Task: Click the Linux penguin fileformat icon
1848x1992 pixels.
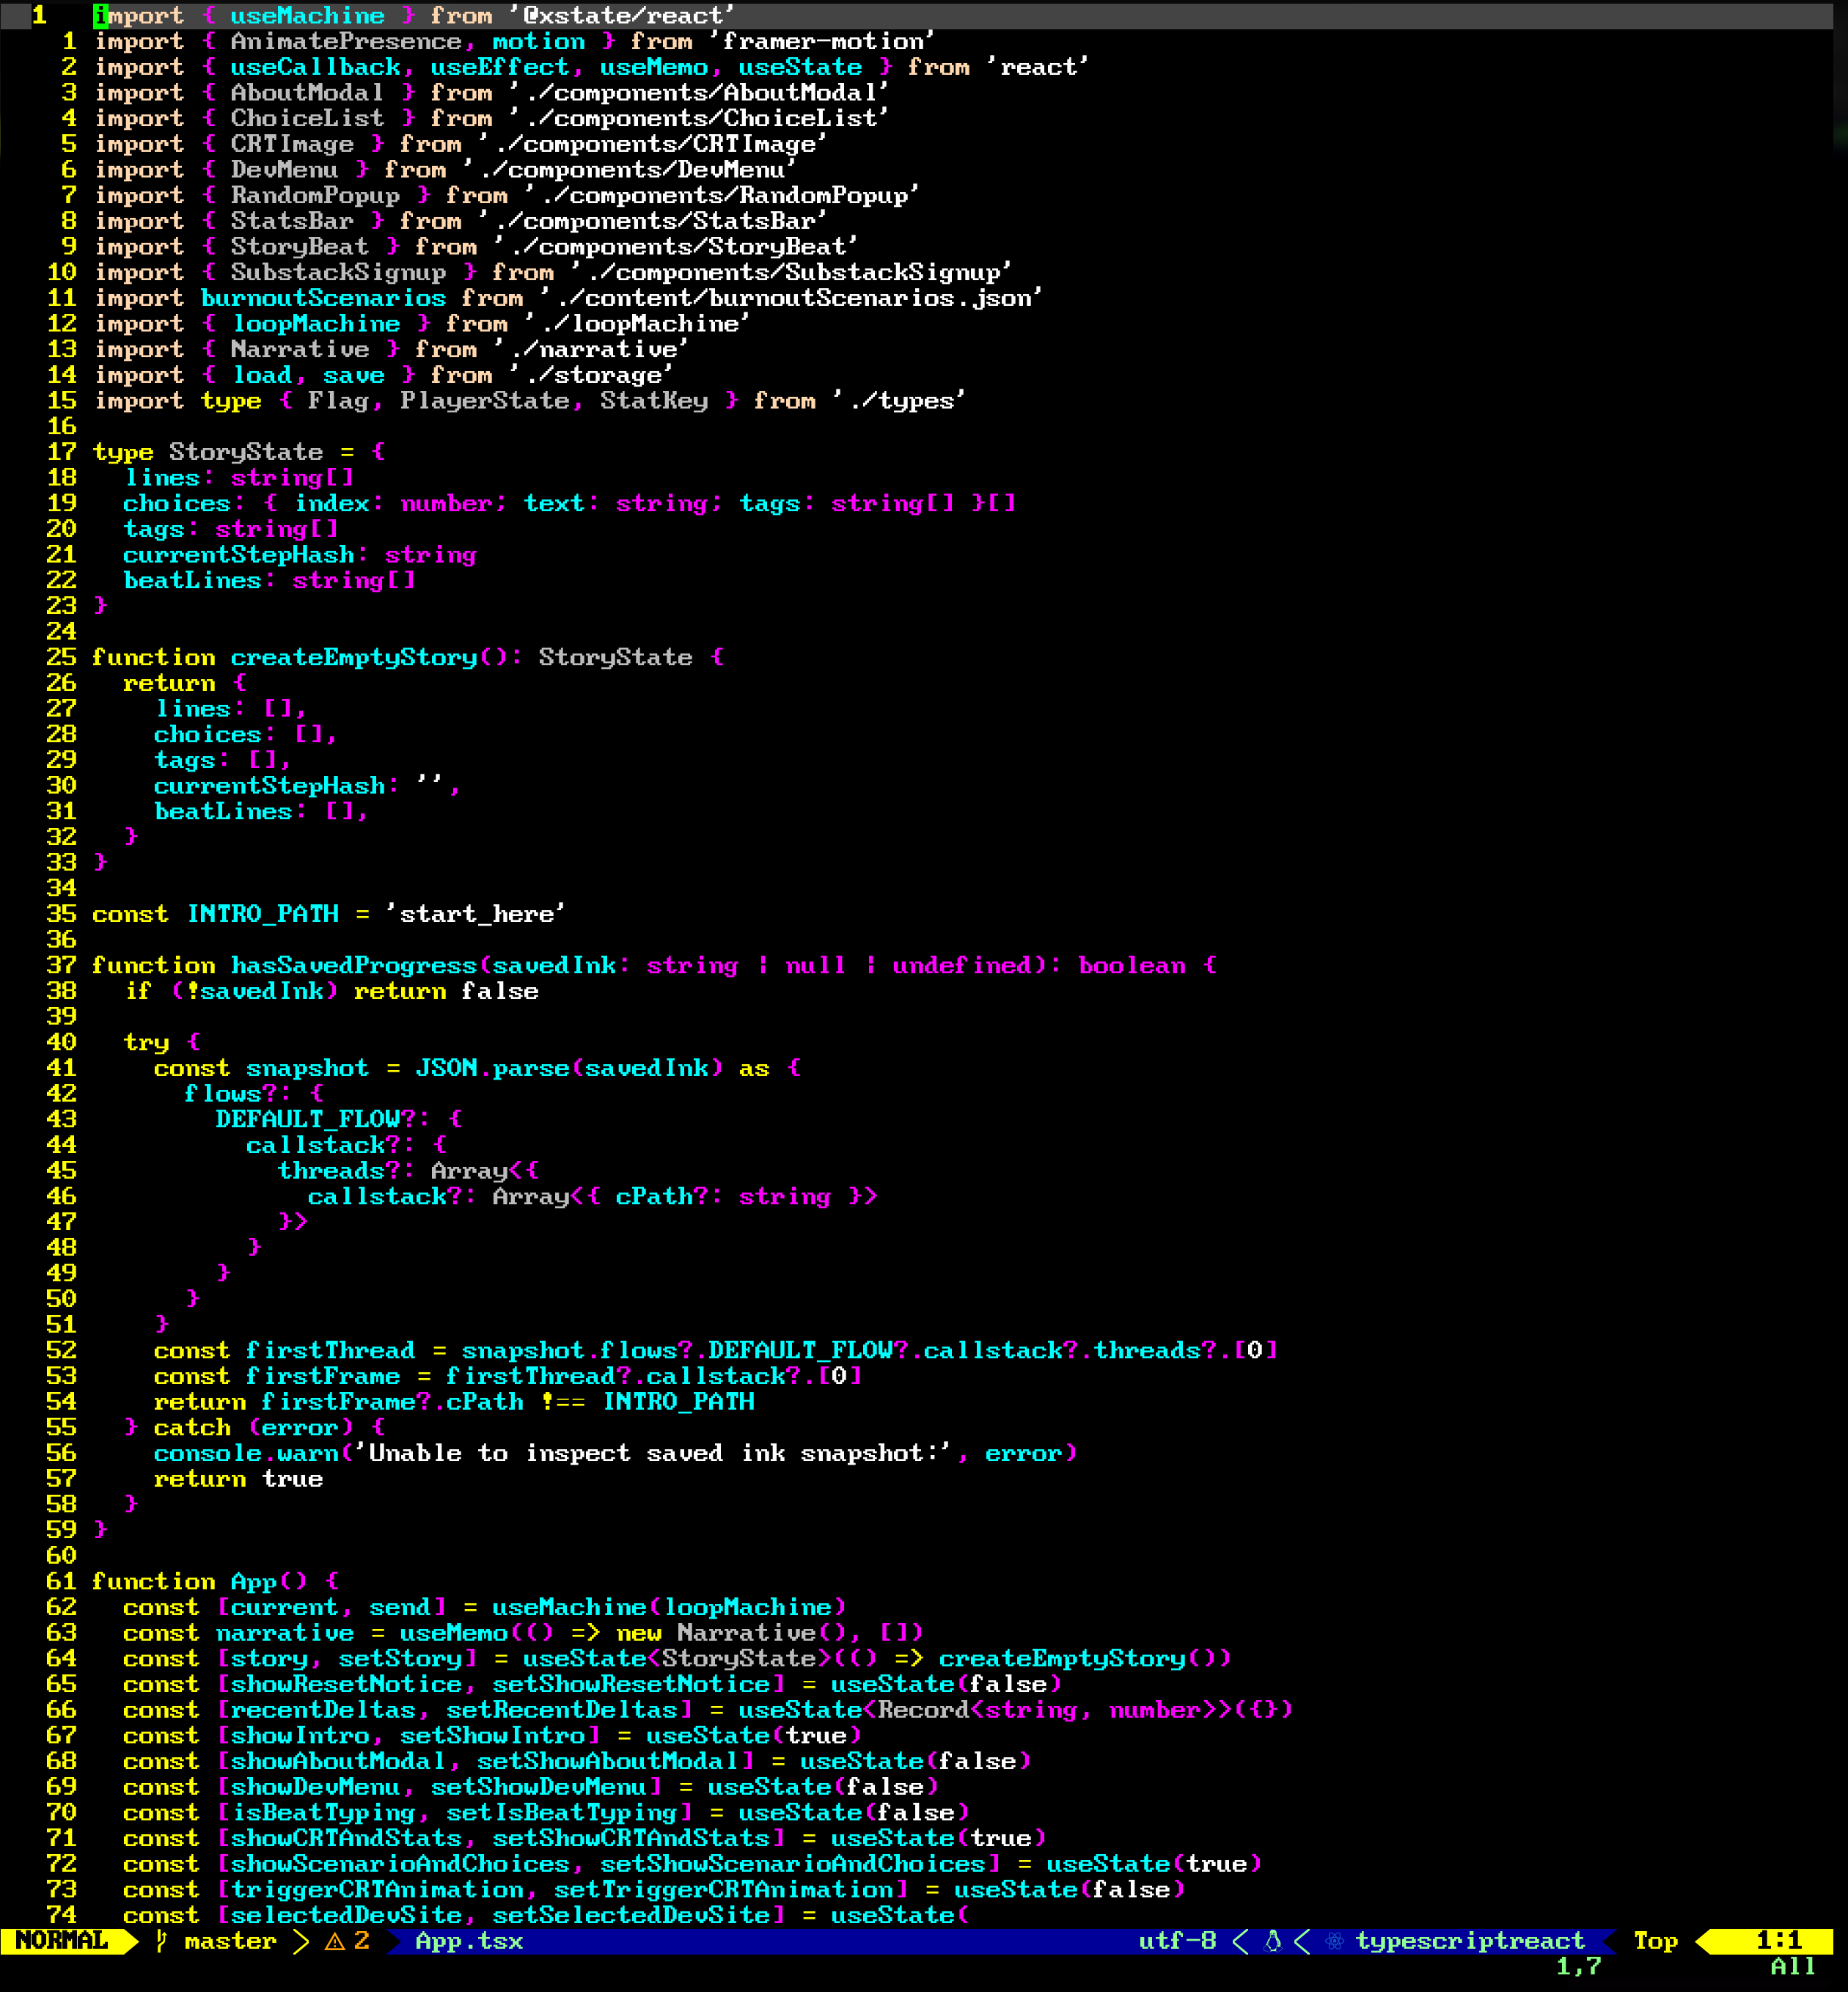Action: [x=1272, y=1941]
